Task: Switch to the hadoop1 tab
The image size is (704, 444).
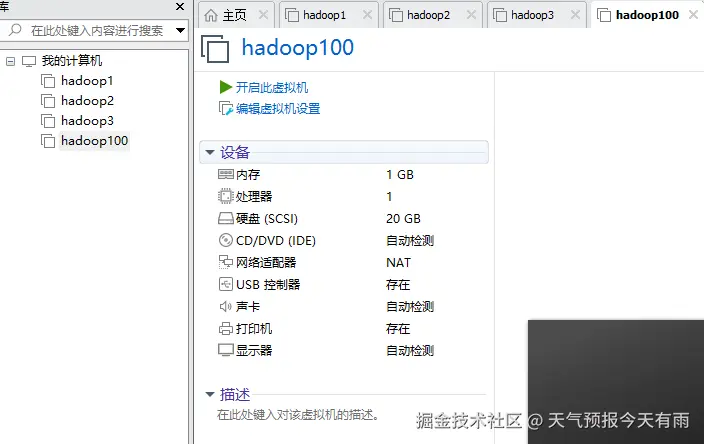Action: [329, 15]
